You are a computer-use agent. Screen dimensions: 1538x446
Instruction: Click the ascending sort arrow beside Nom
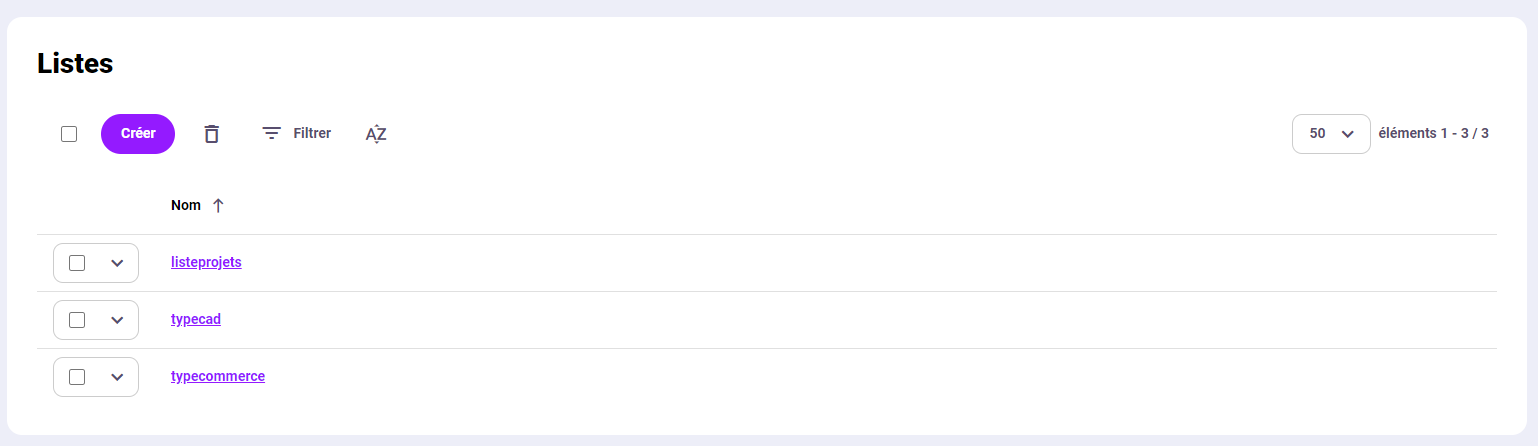click(x=219, y=205)
